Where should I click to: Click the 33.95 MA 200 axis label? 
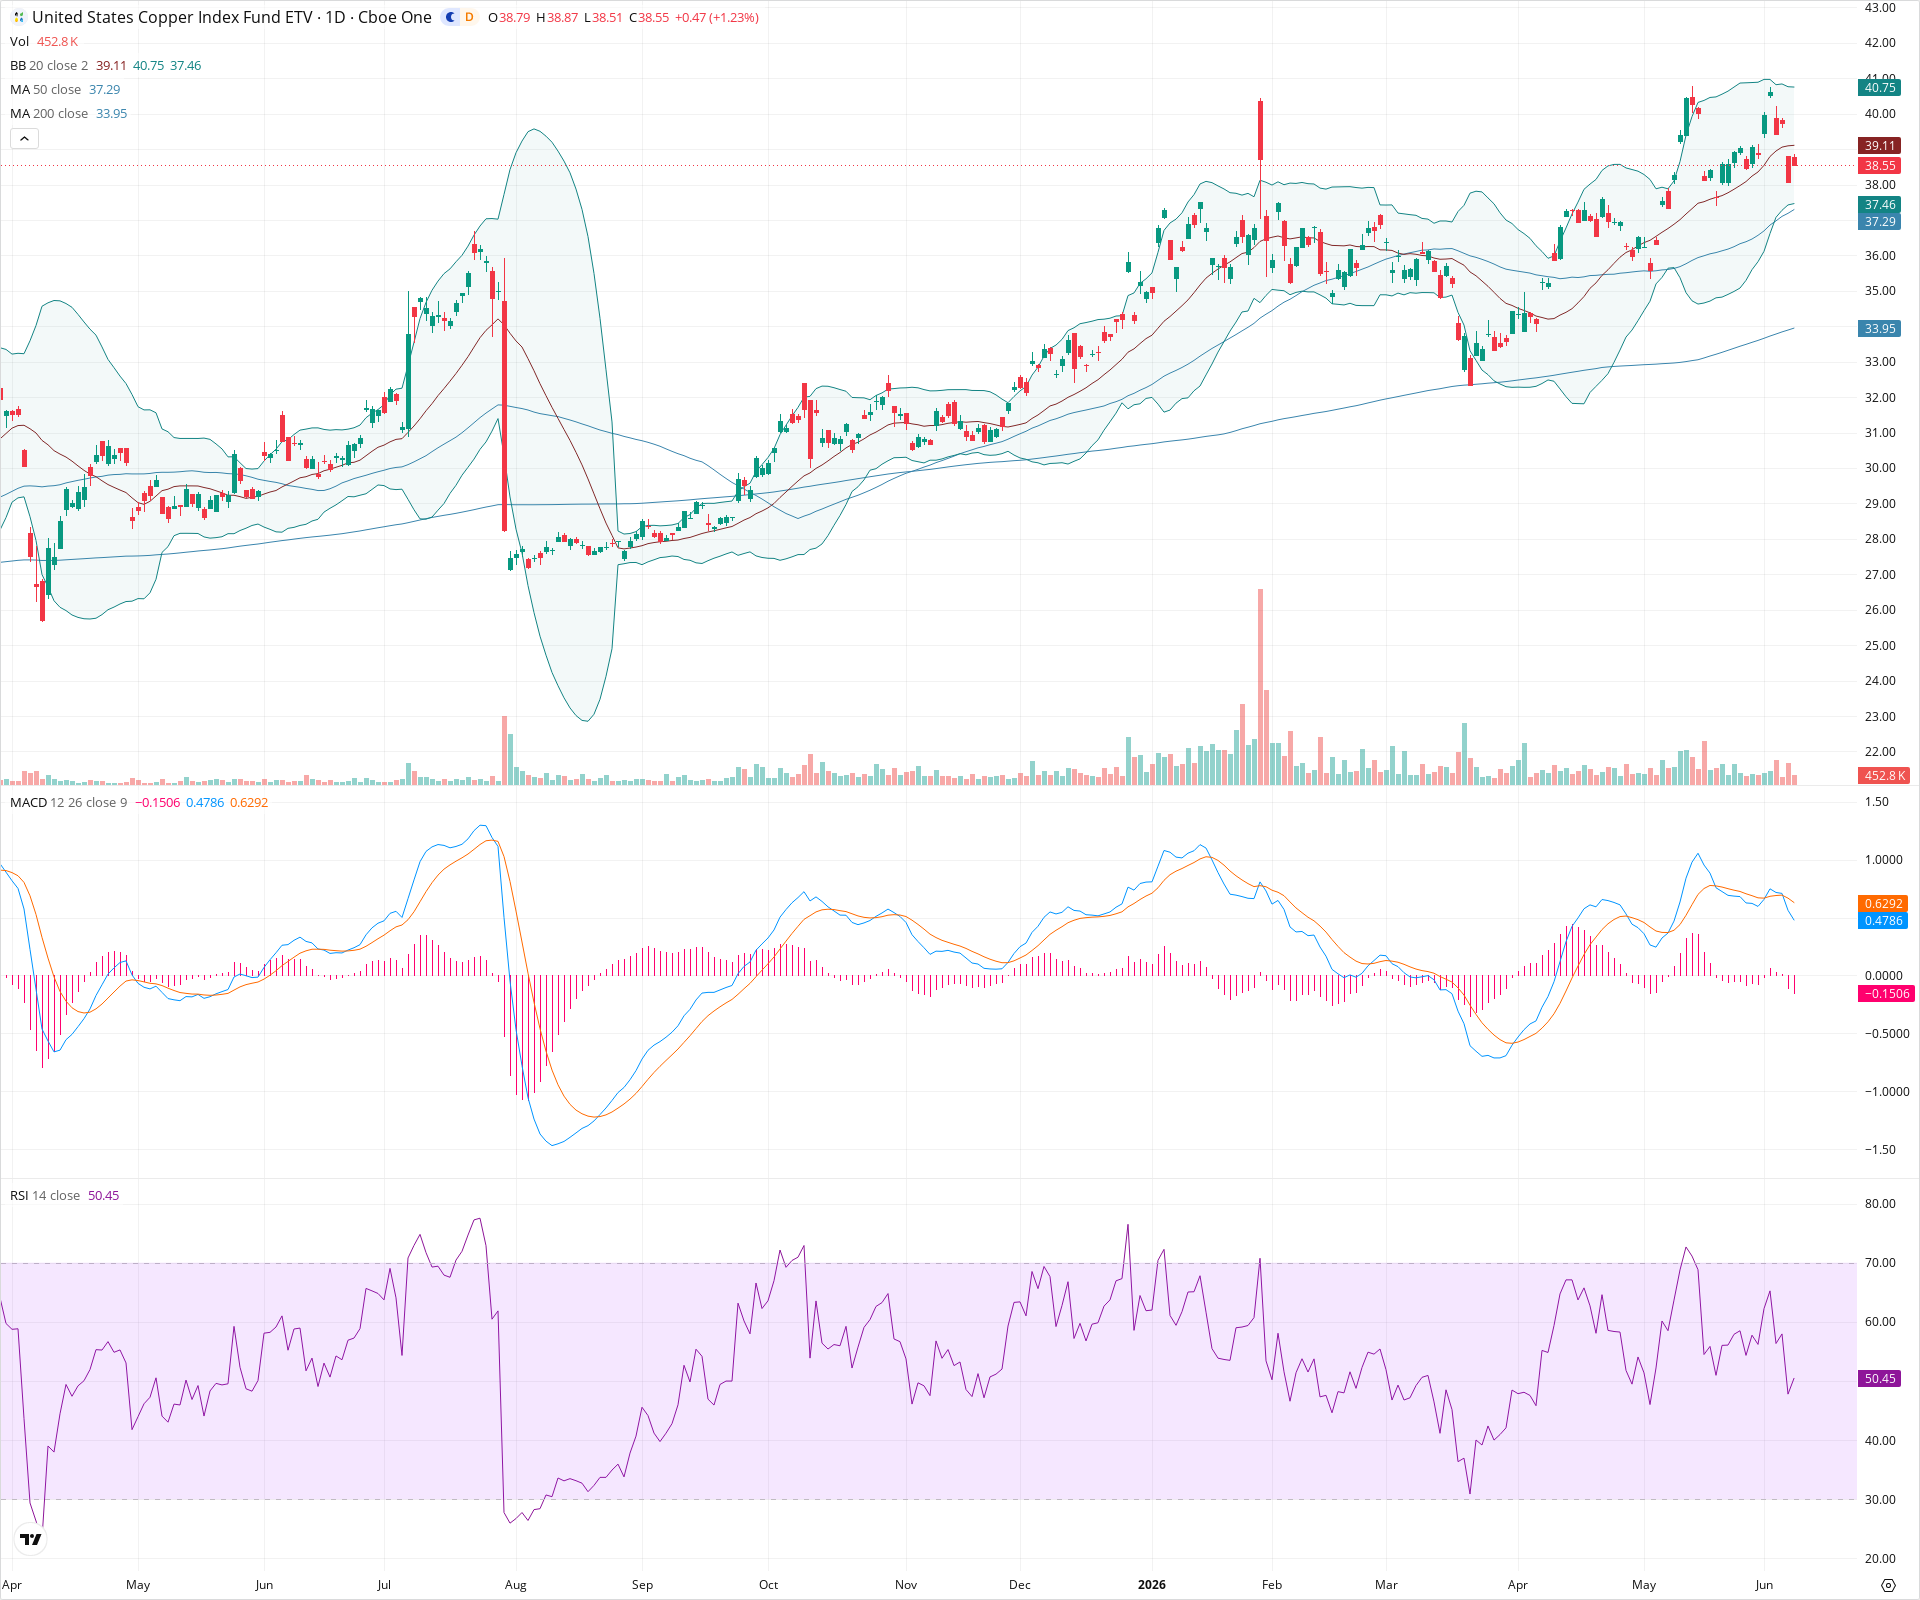pyautogui.click(x=1880, y=329)
